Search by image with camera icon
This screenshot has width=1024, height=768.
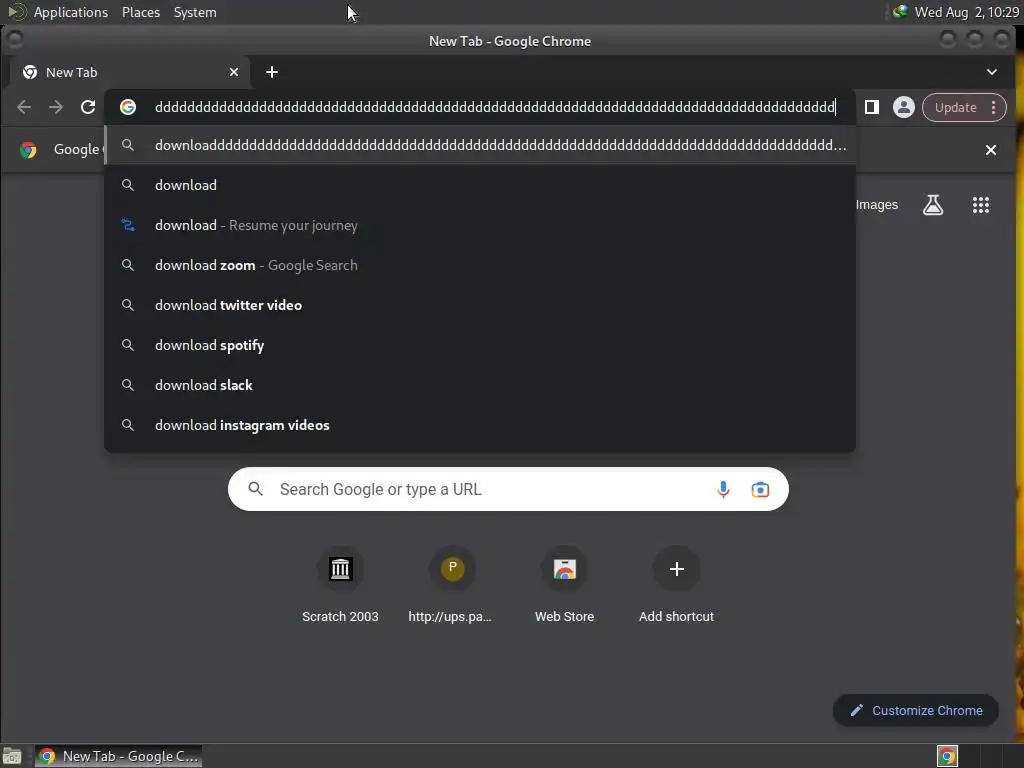[760, 489]
